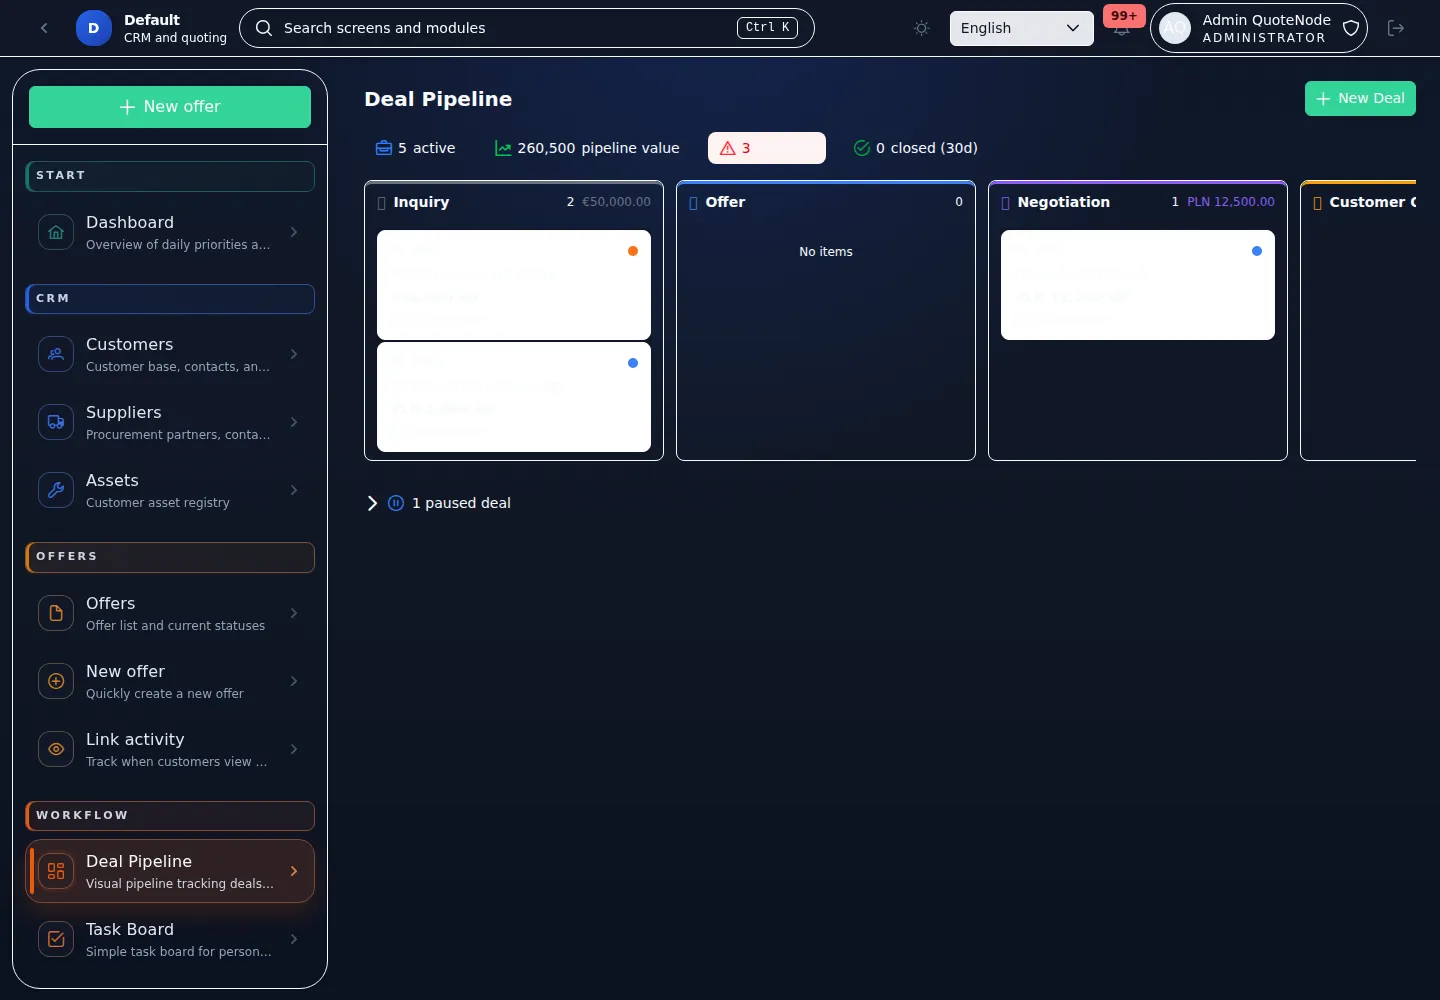Click the Customer column header icon
The width and height of the screenshot is (1440, 1000).
tap(1318, 203)
